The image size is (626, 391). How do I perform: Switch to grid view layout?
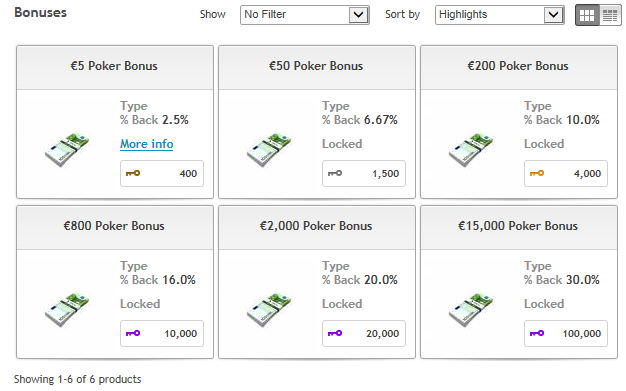(587, 15)
